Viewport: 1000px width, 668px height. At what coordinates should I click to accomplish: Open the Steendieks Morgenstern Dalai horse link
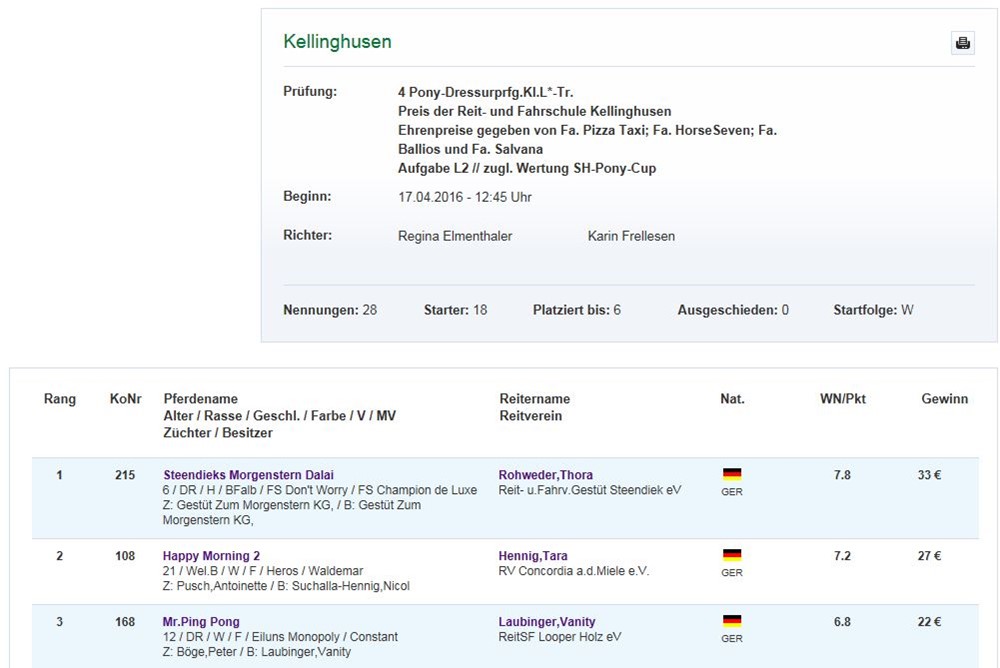[248, 475]
